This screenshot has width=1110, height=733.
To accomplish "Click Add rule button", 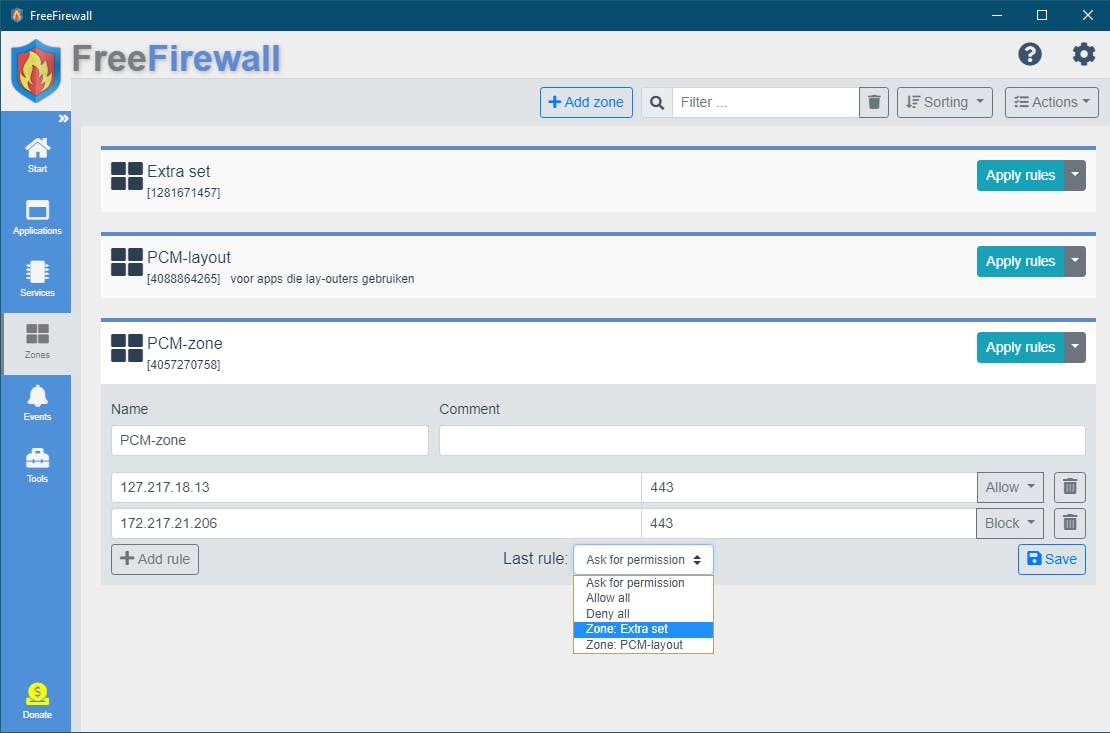I will tap(155, 559).
